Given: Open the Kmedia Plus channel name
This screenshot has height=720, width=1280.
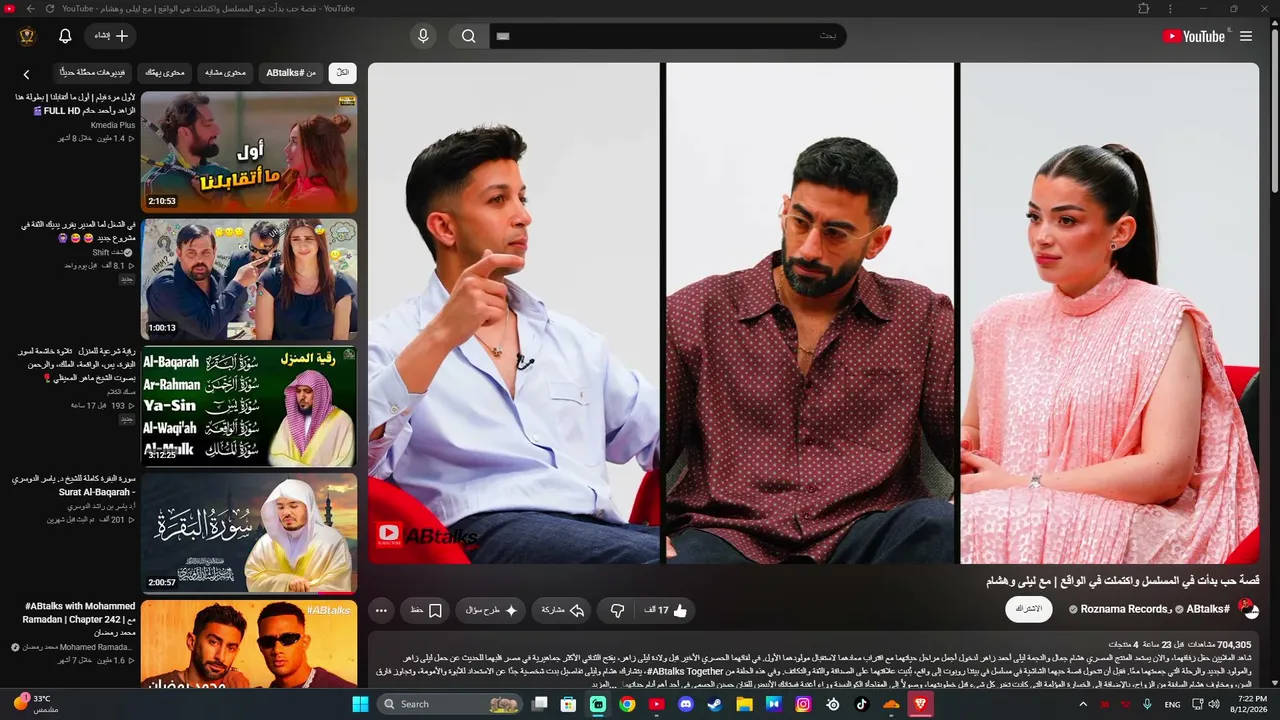Looking at the screenshot, I should [x=113, y=125].
